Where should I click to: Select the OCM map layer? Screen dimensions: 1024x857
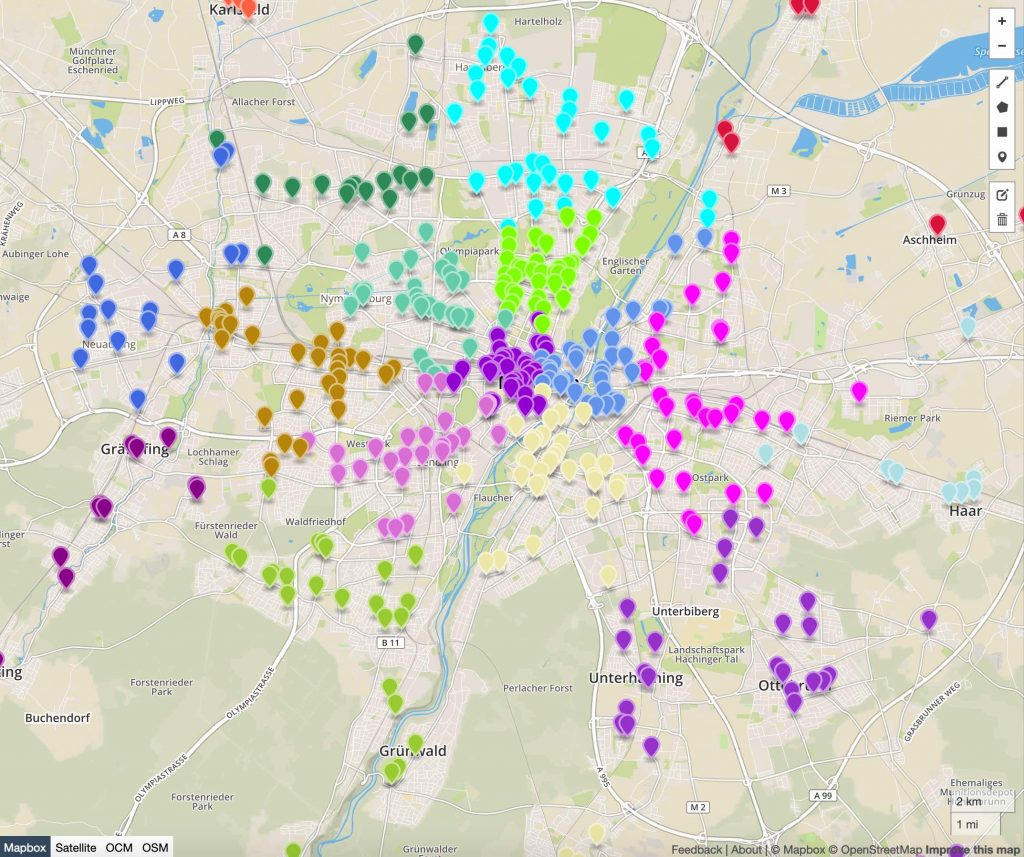point(119,847)
